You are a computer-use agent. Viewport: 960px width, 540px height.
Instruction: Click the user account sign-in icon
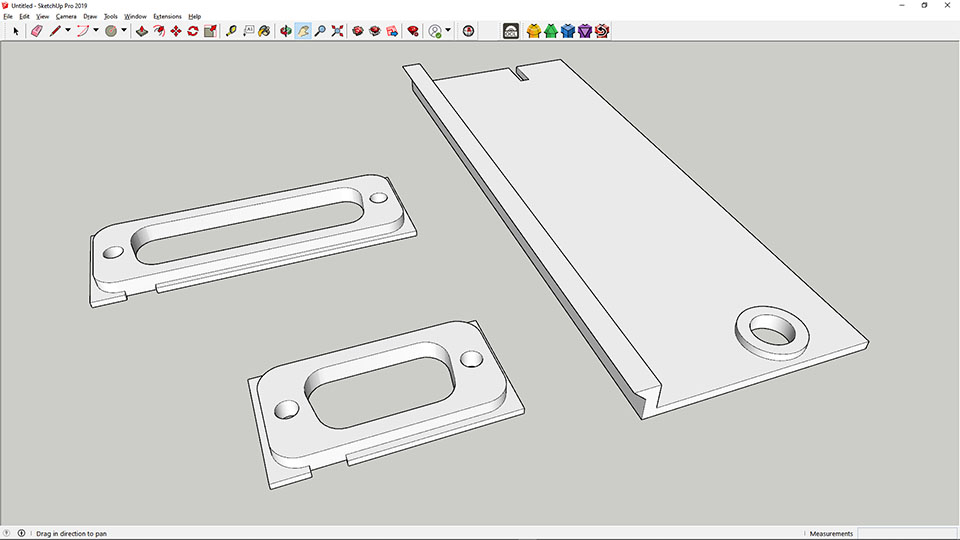435,31
